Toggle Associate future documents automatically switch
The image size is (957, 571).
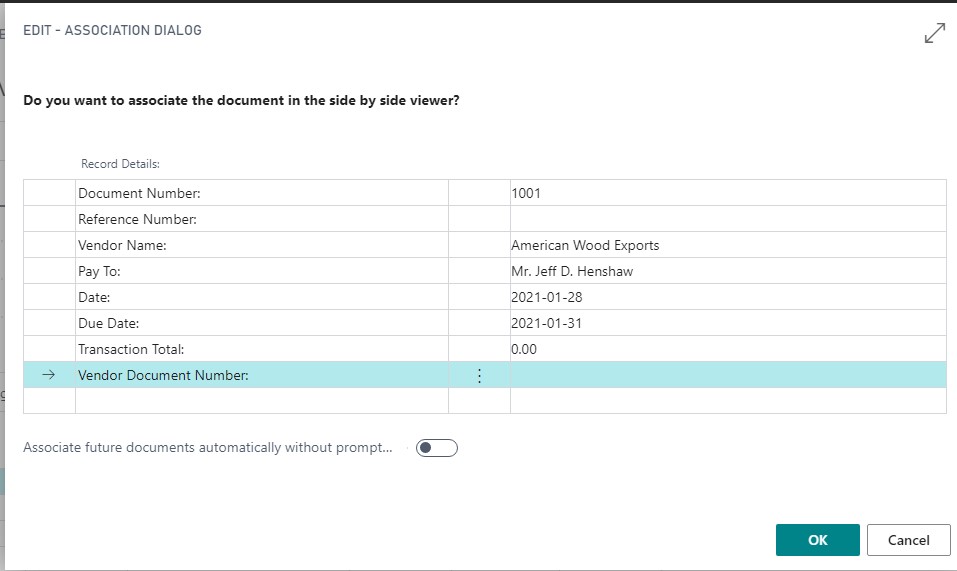coord(437,448)
